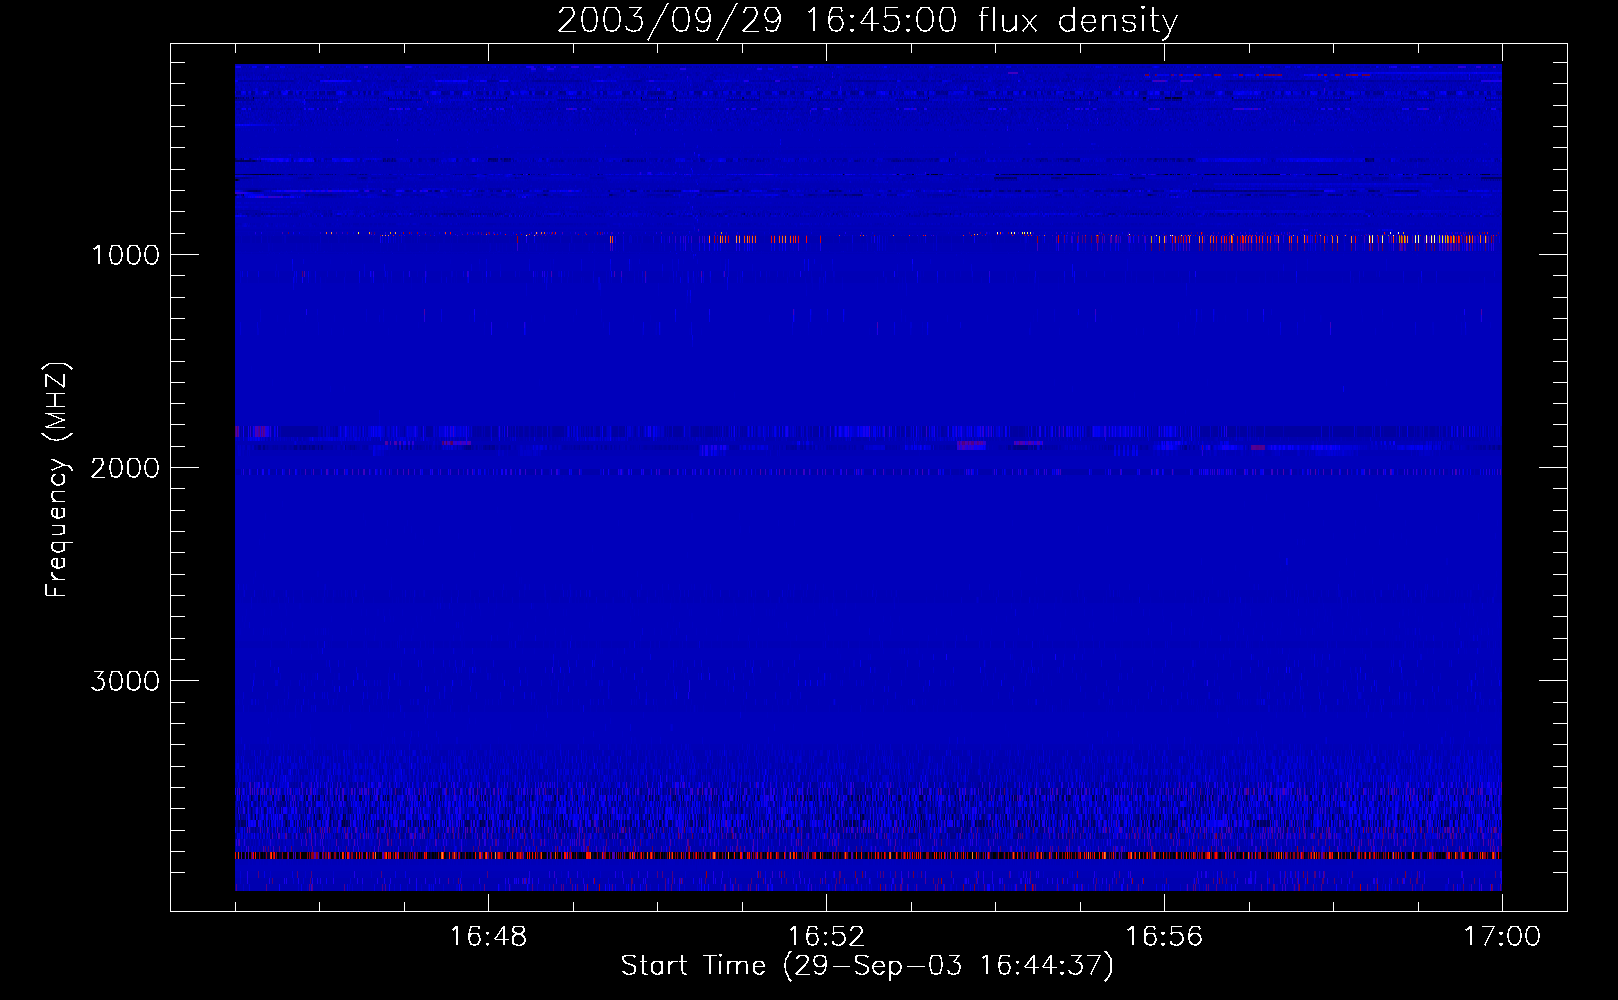Image resolution: width=1618 pixels, height=1000 pixels.
Task: Click the 16:48 time tick label
Action: click(488, 936)
